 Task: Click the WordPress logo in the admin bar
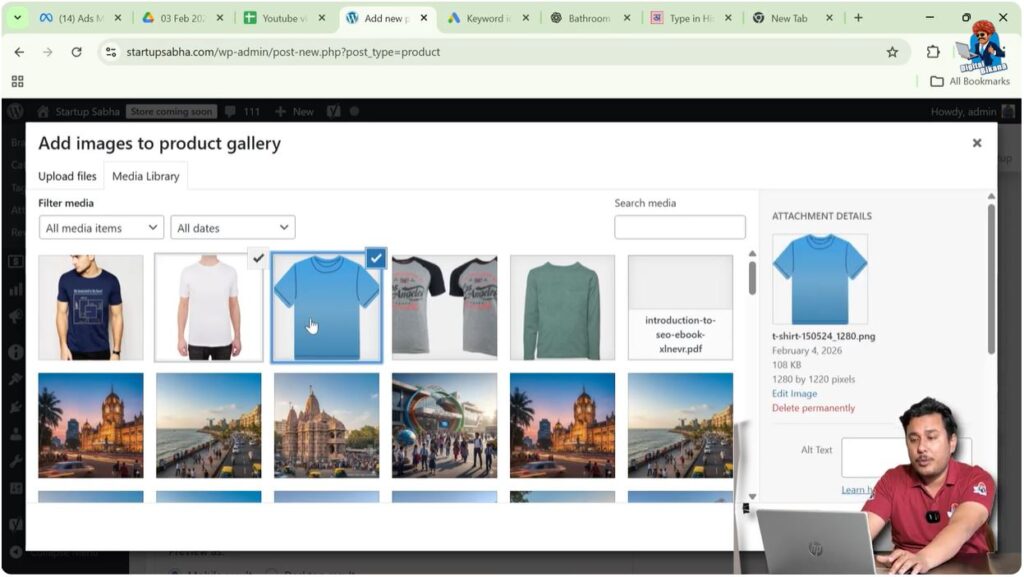coord(17,111)
